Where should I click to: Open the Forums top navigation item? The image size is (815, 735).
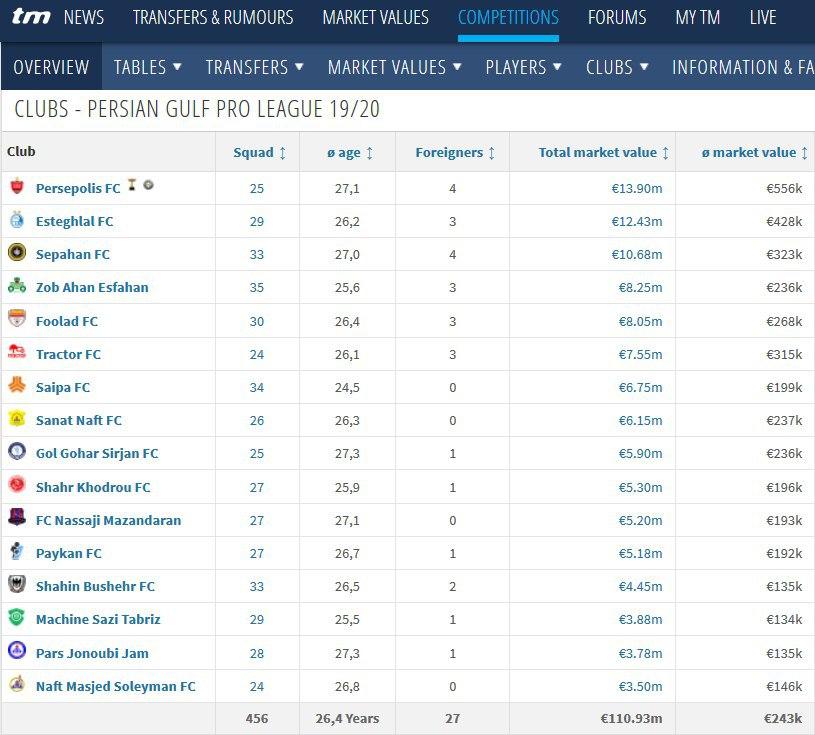click(x=617, y=18)
